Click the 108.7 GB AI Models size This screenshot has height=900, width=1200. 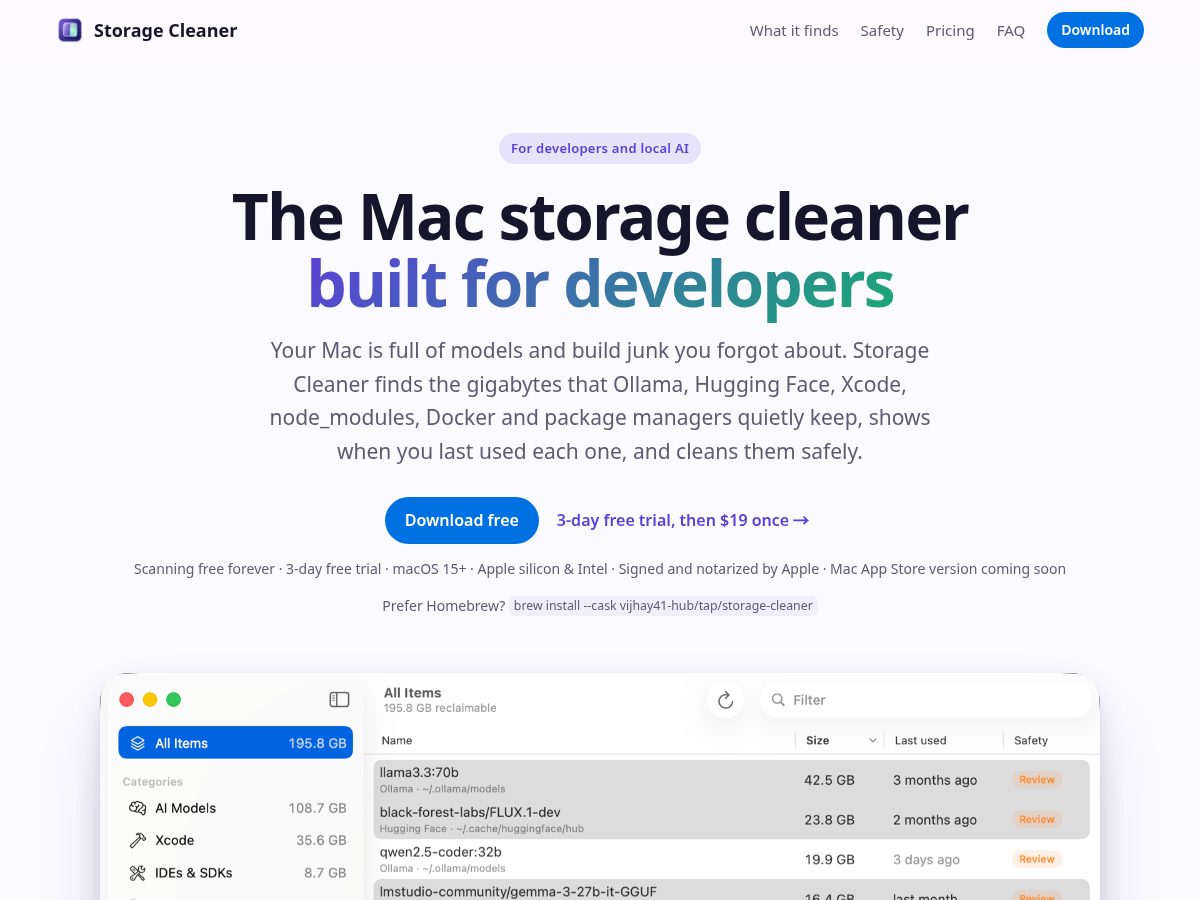coord(317,808)
